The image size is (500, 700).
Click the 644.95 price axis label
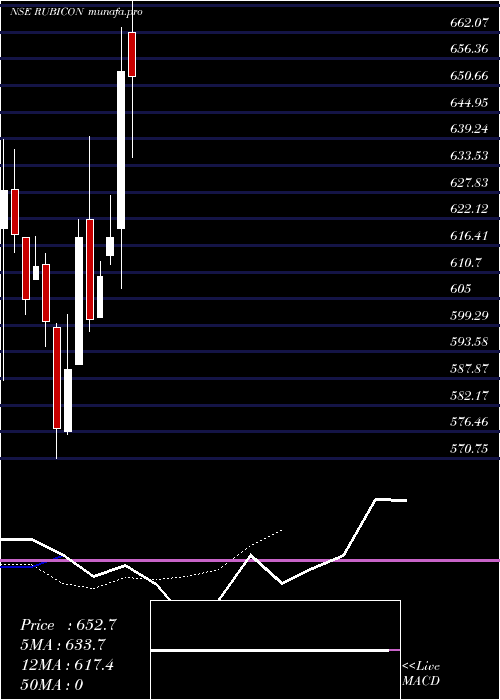coord(469,103)
